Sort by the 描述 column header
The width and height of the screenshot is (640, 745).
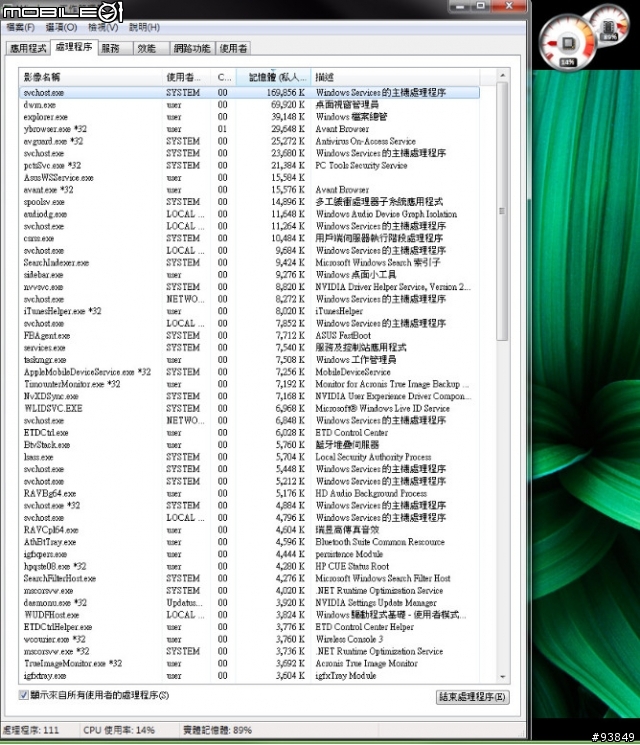click(395, 77)
